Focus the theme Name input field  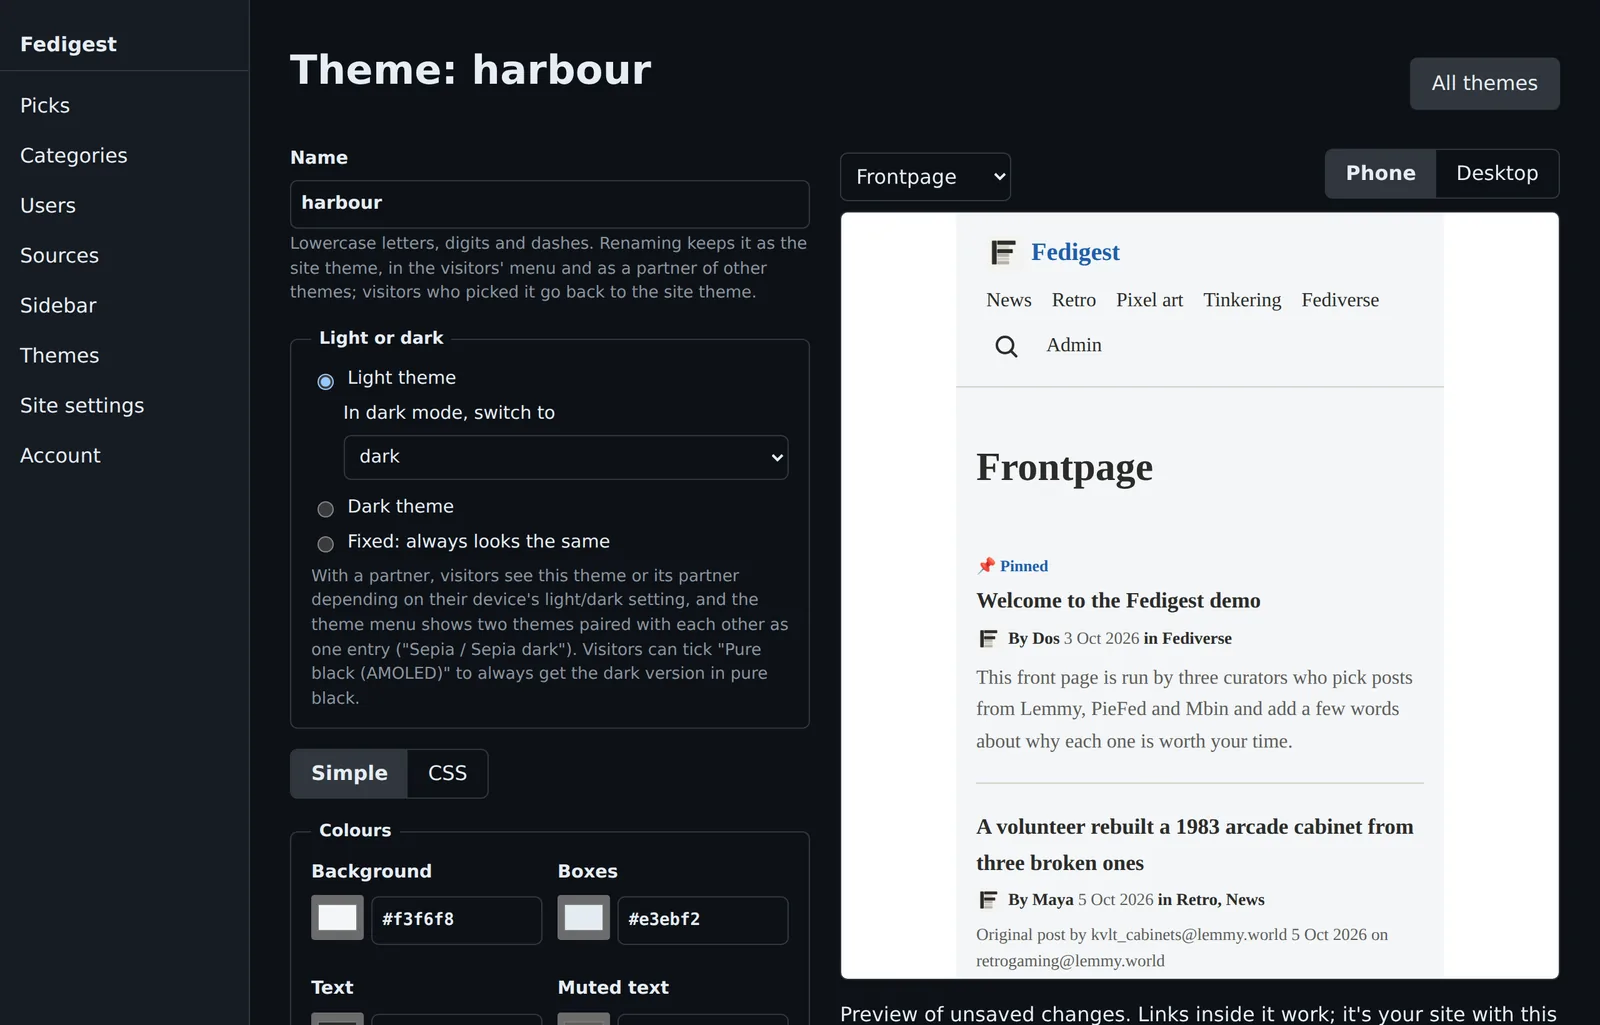coord(549,204)
